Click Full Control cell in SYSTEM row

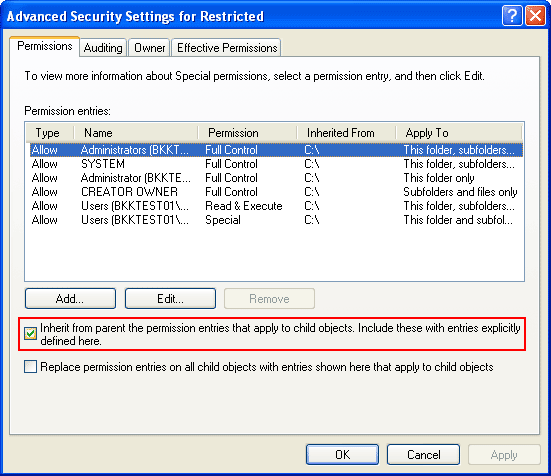[231, 164]
